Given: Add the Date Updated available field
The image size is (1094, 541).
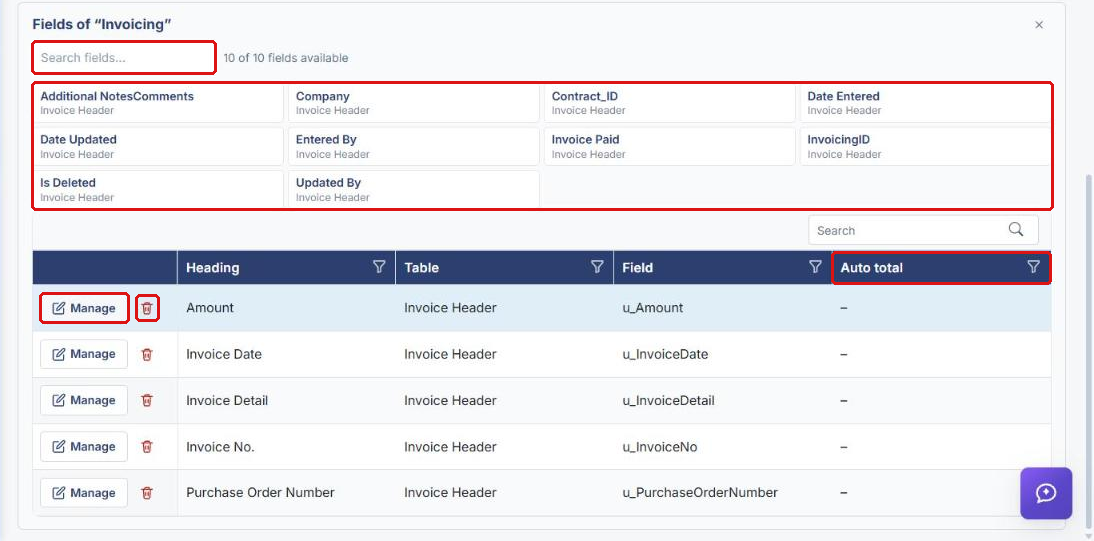Looking at the screenshot, I should pos(158,146).
